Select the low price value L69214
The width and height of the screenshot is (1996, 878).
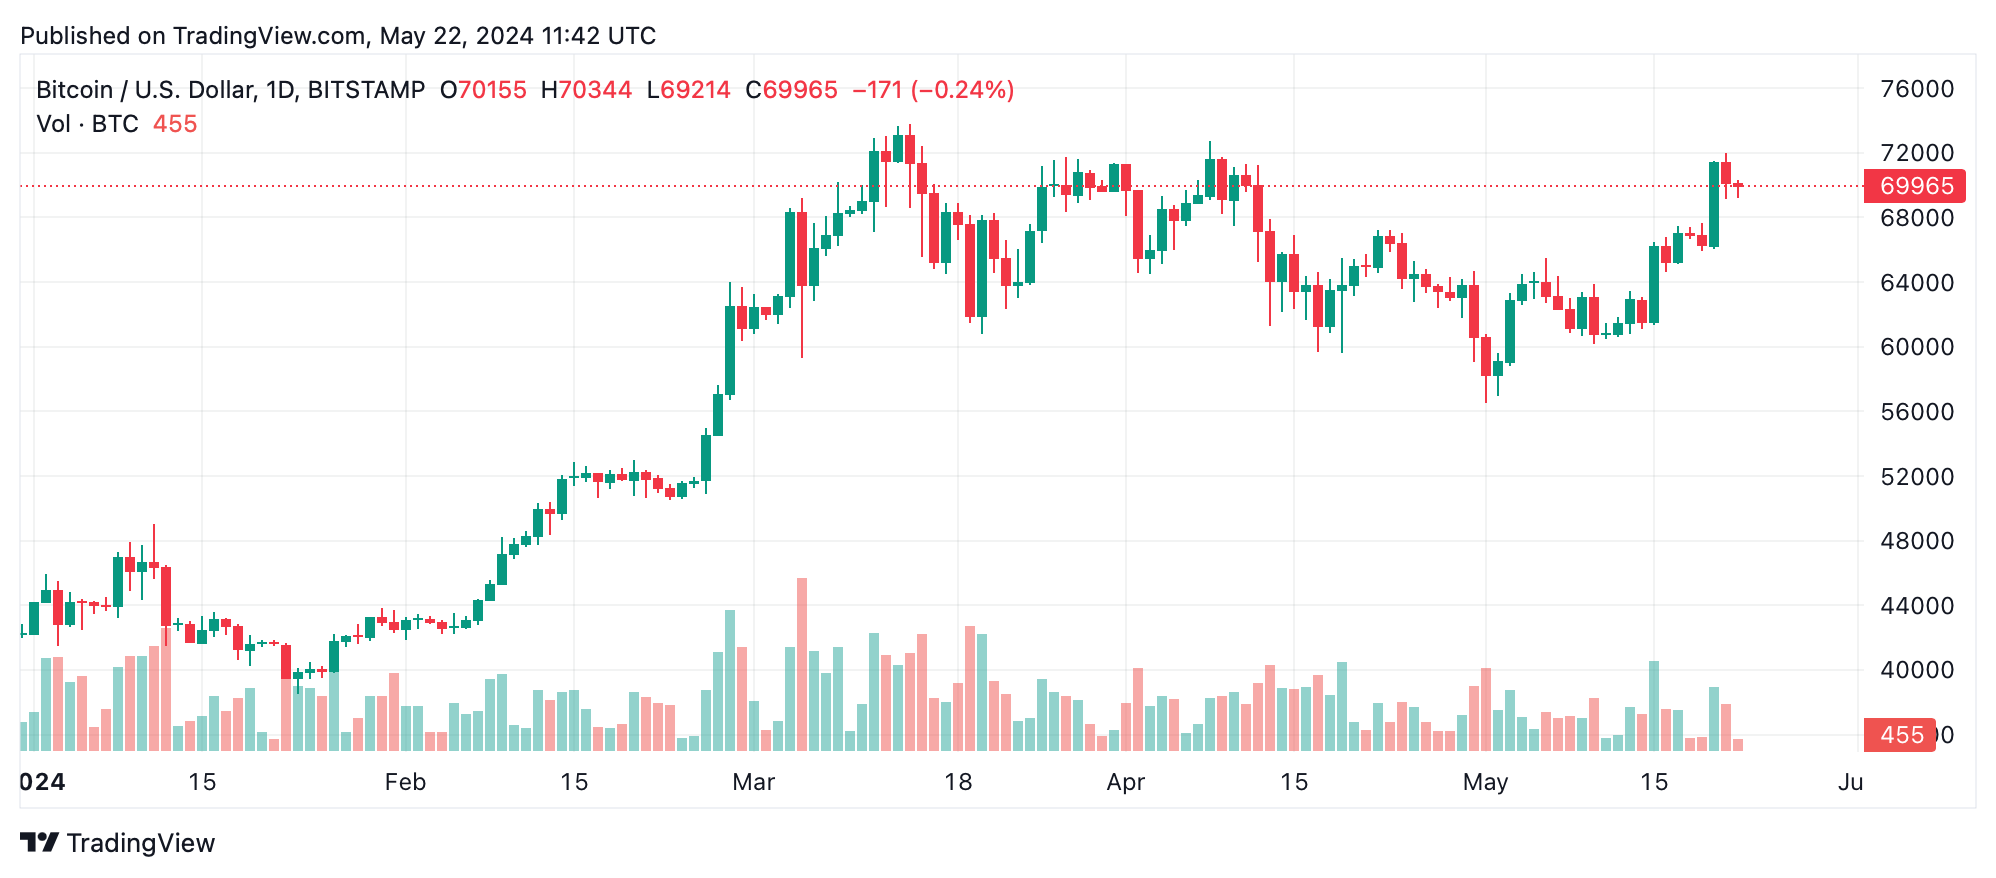(688, 90)
